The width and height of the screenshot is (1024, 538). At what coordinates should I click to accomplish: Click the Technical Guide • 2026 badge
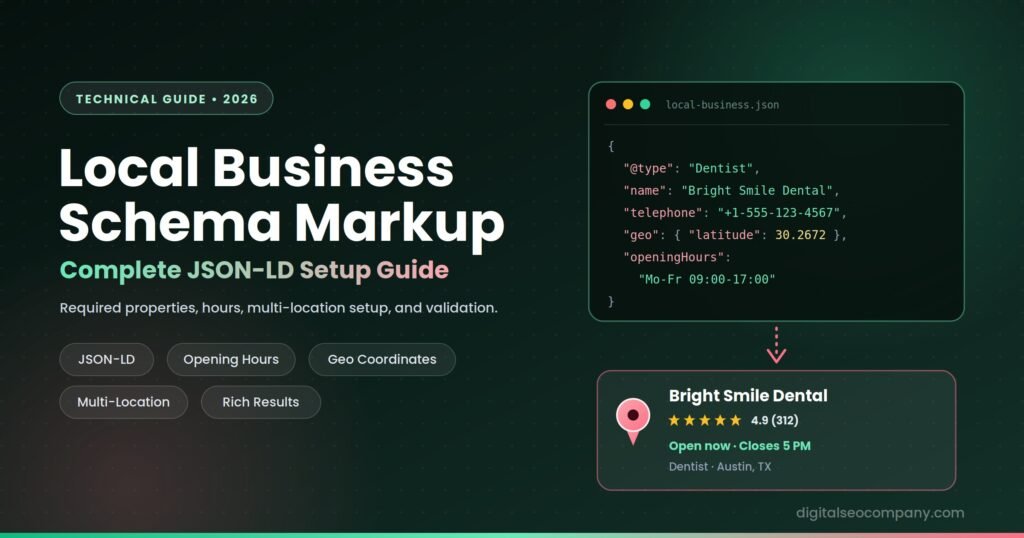(167, 99)
